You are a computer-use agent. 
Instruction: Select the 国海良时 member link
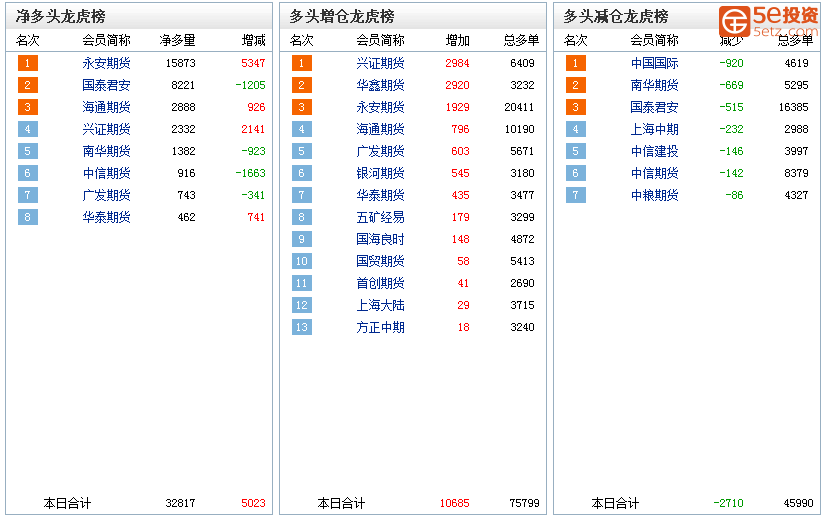pyautogui.click(x=380, y=240)
